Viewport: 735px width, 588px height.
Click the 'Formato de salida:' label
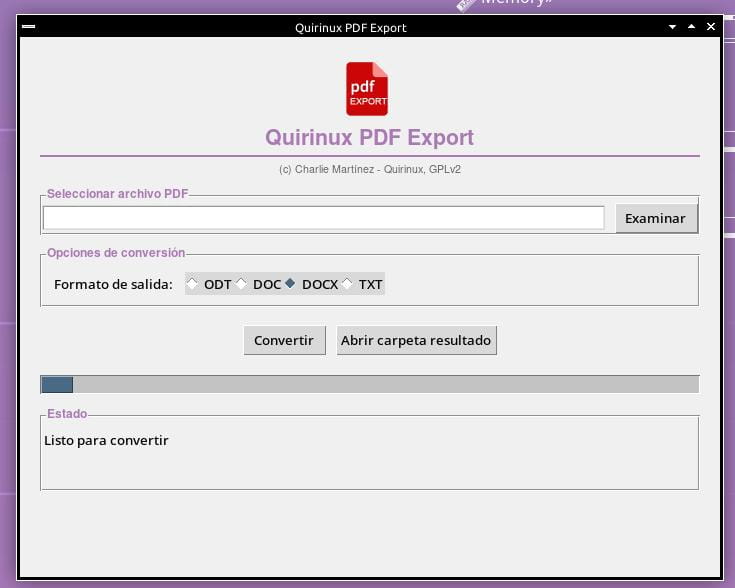click(113, 284)
